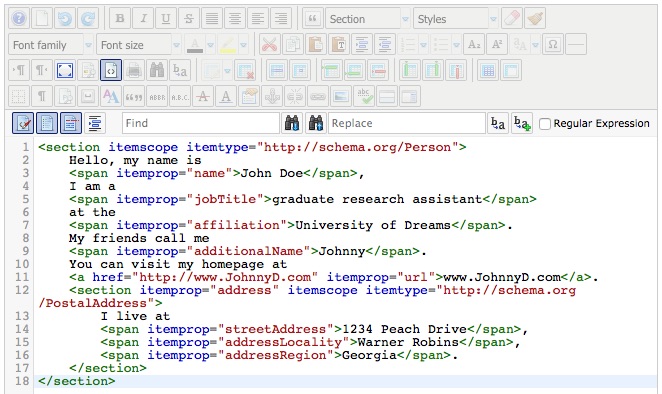Click the redo arrow icon
This screenshot has width=662, height=394.
[x=88, y=19]
